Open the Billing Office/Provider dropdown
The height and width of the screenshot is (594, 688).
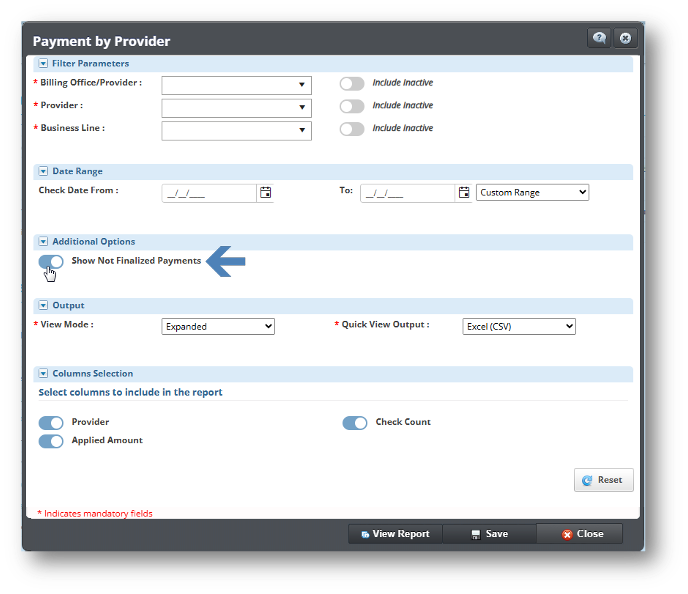237,86
